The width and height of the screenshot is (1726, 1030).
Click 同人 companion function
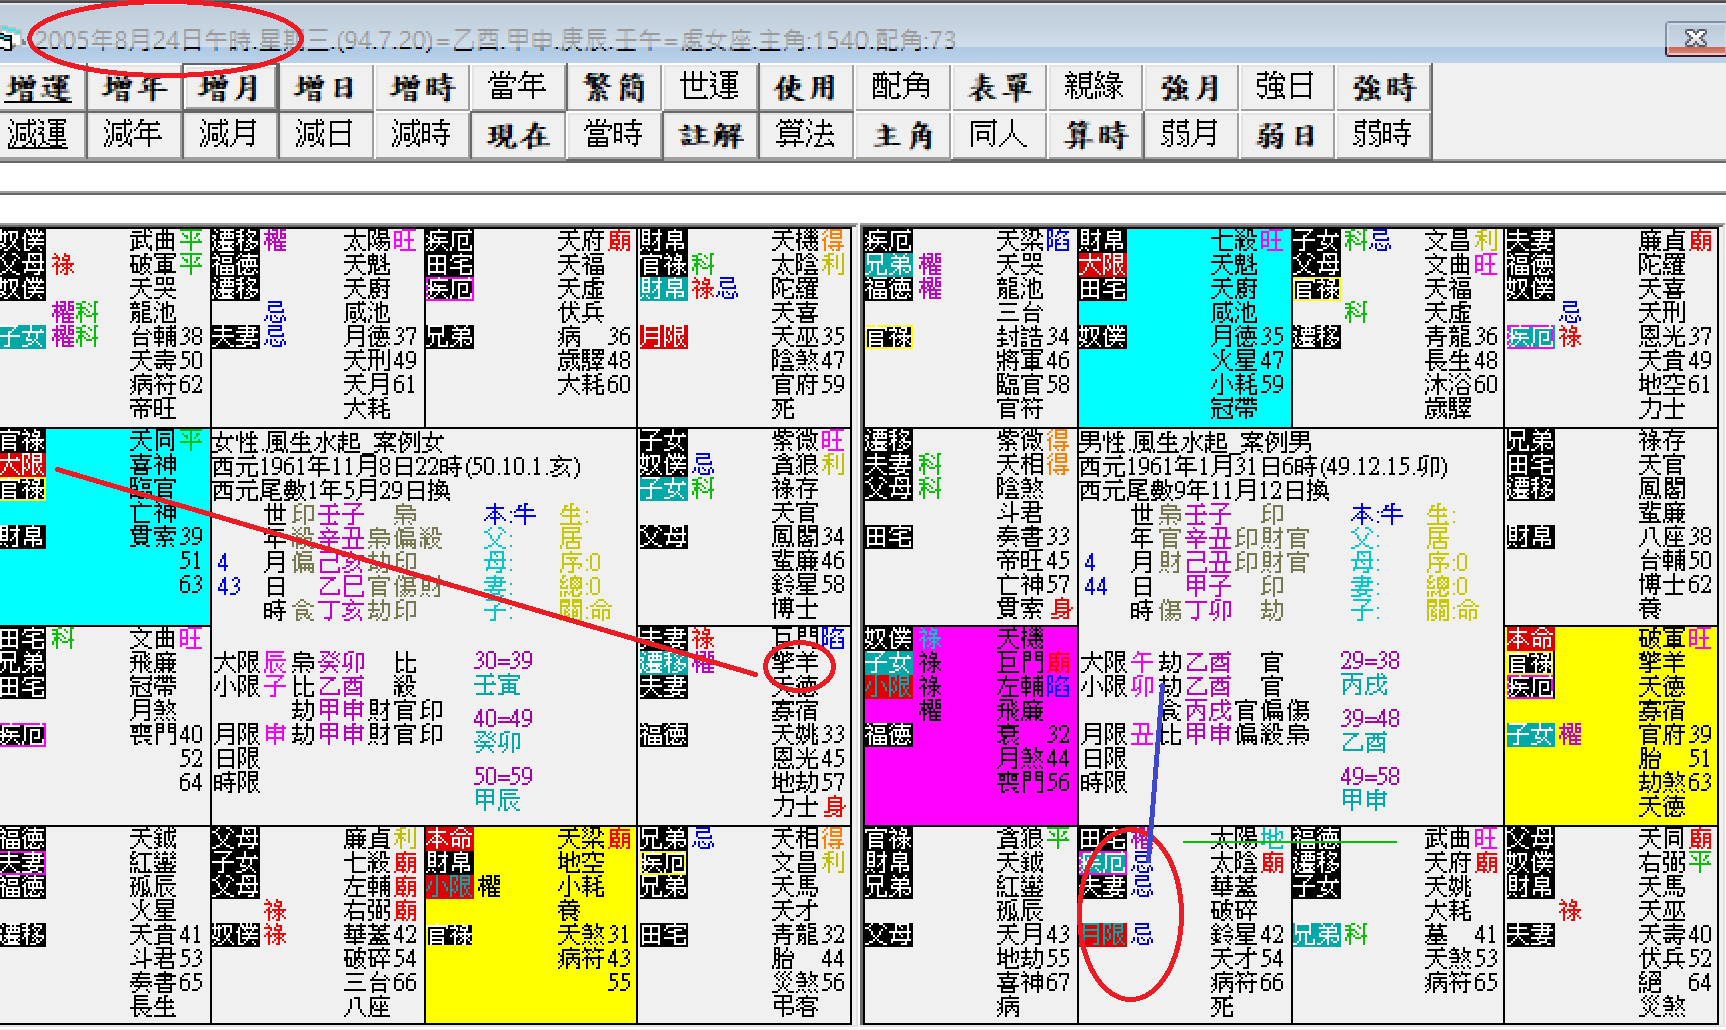(999, 135)
